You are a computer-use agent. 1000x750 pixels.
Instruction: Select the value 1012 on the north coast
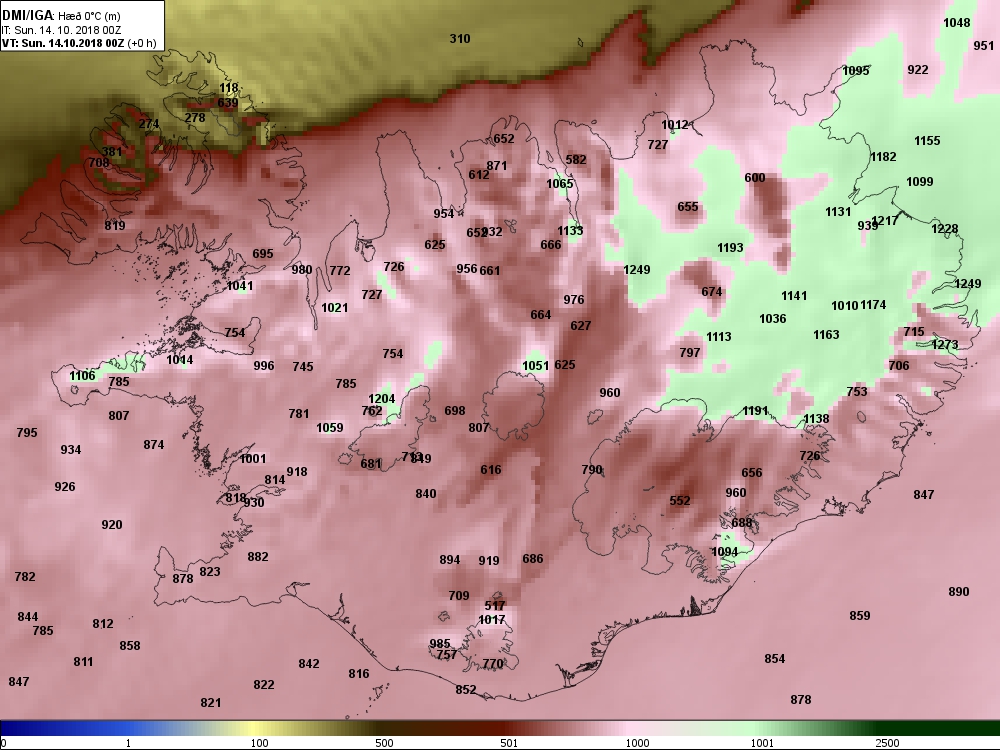674,125
